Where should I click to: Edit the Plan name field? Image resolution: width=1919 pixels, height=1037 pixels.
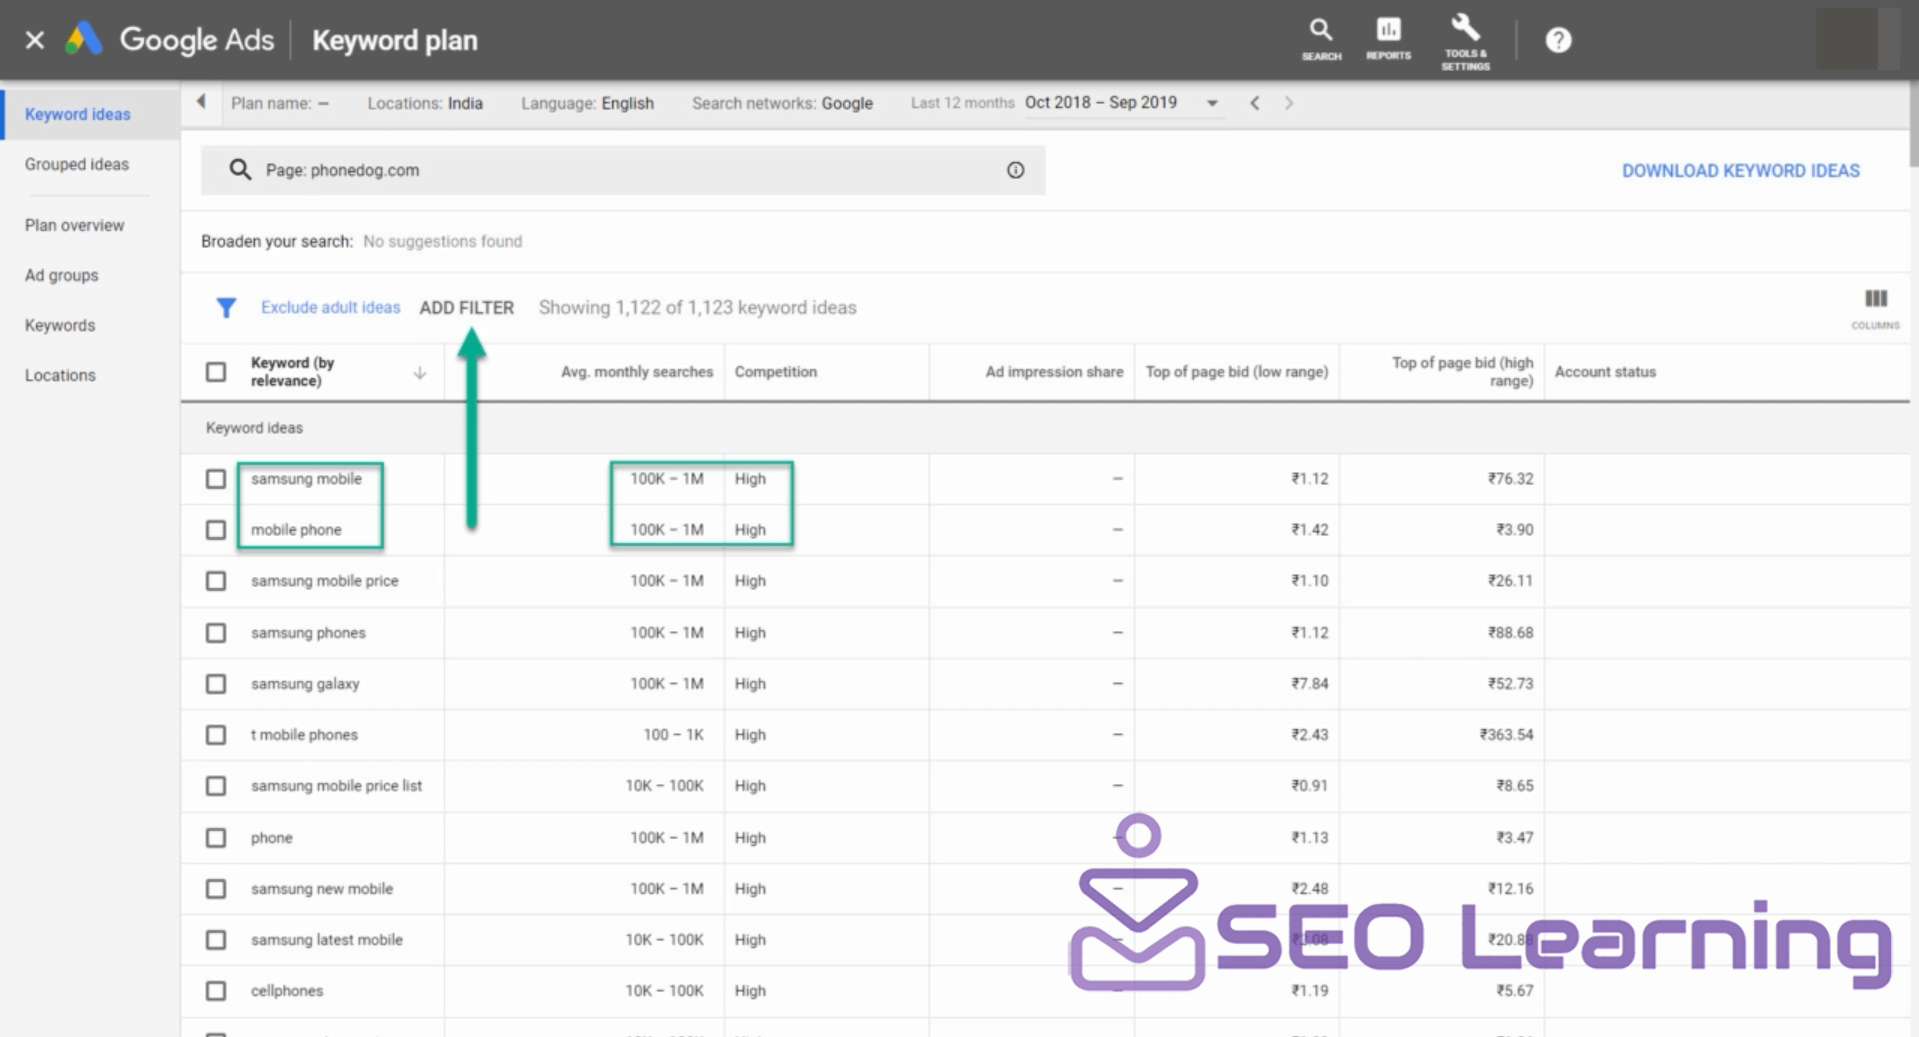point(280,103)
